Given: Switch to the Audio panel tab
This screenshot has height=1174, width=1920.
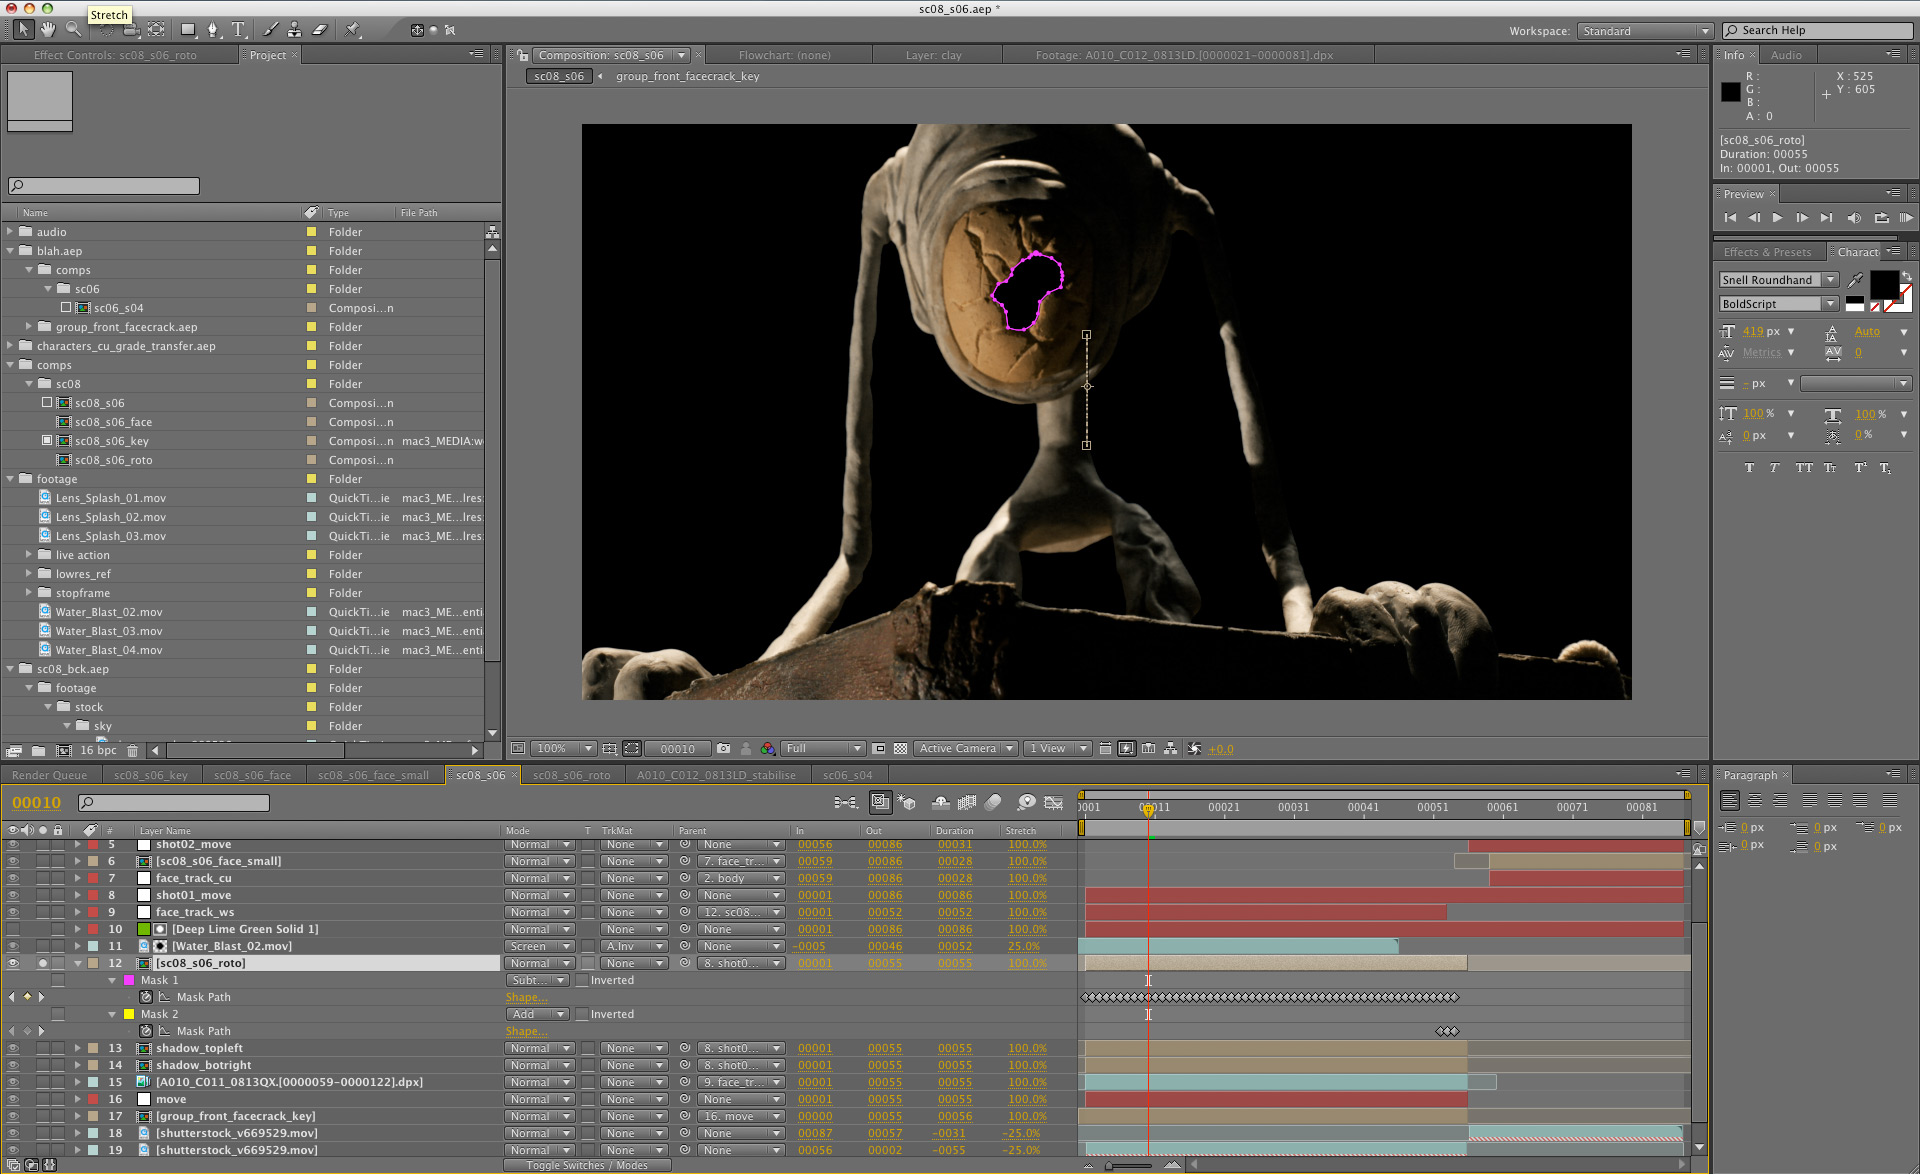Looking at the screenshot, I should [1786, 55].
